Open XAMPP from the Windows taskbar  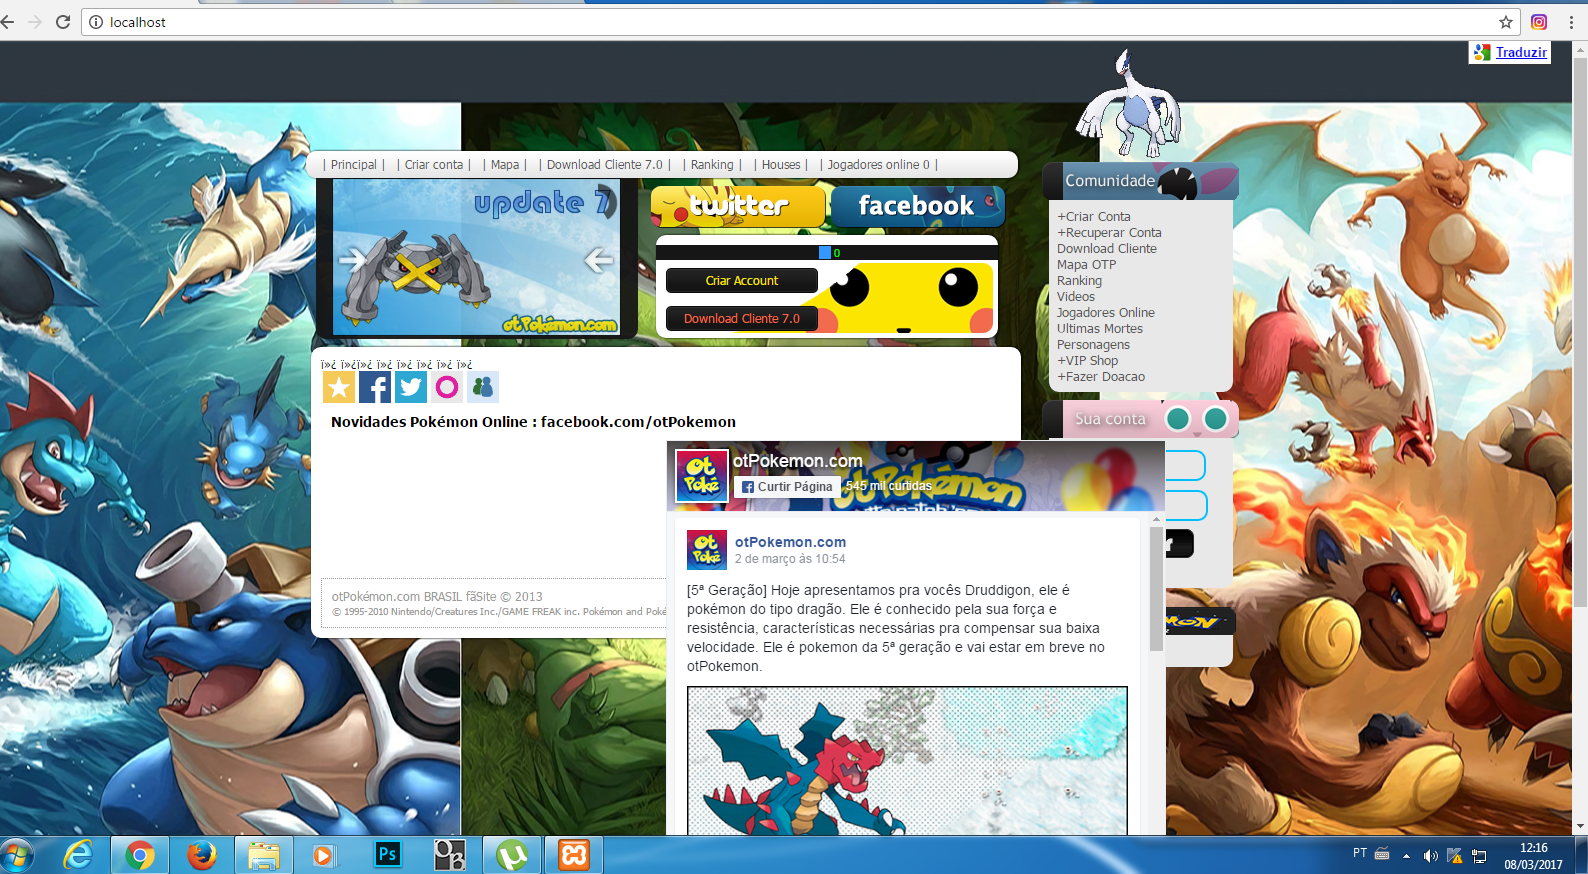coord(574,855)
